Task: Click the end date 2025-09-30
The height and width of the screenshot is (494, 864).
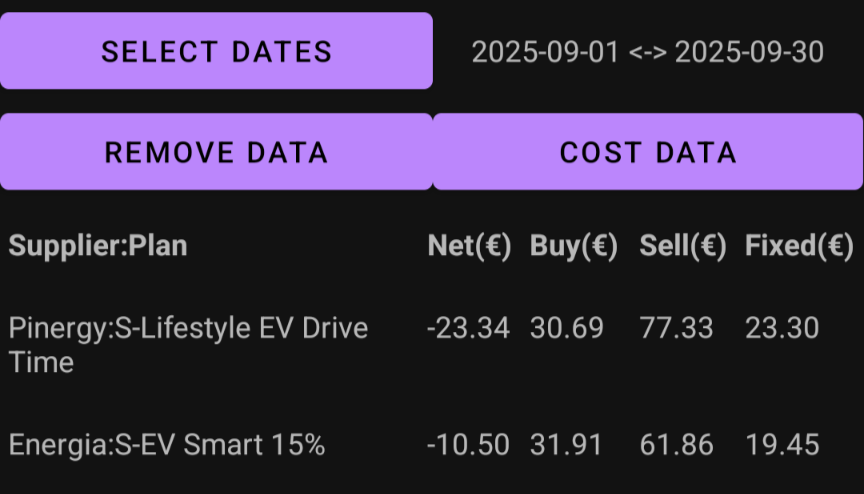Action: pos(749,52)
